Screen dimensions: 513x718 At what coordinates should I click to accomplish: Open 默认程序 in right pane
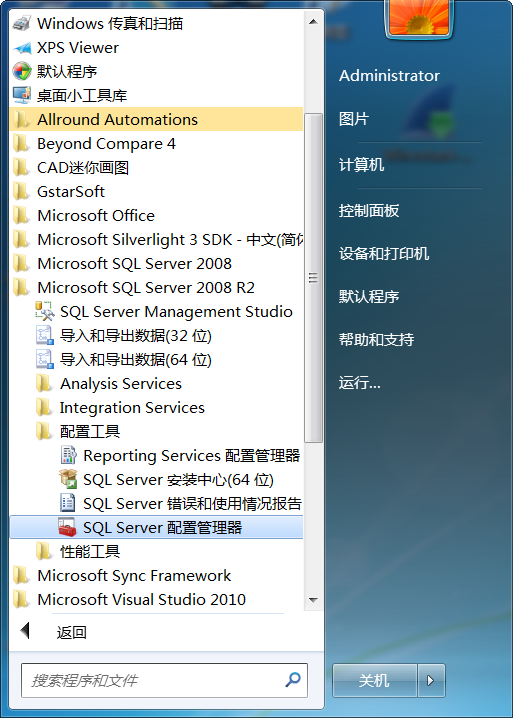pos(369,296)
